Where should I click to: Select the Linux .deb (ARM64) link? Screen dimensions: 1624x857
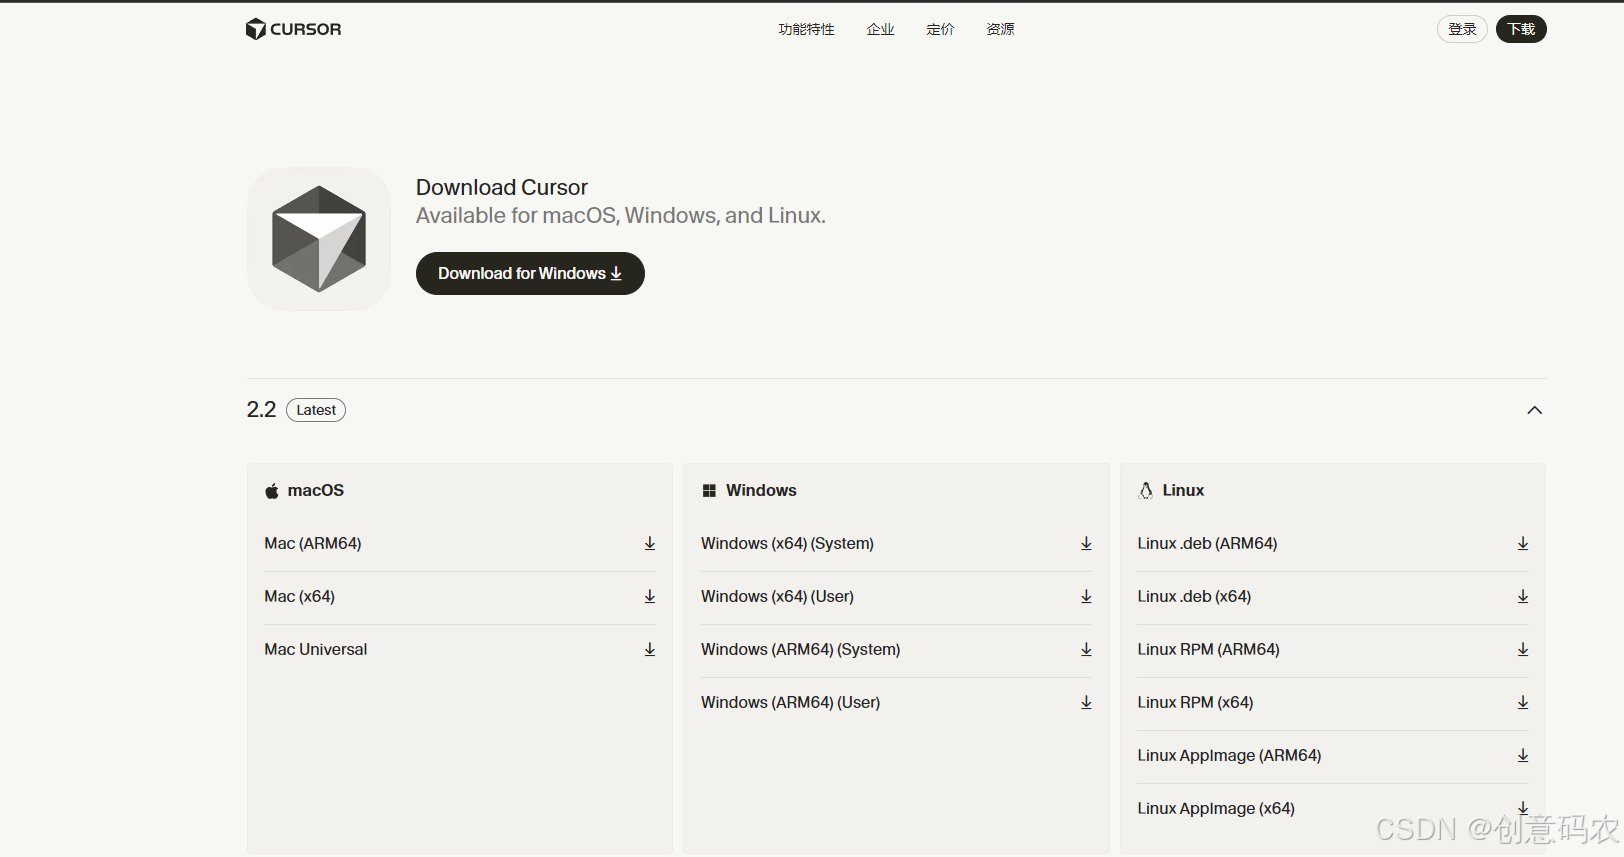coord(1207,543)
